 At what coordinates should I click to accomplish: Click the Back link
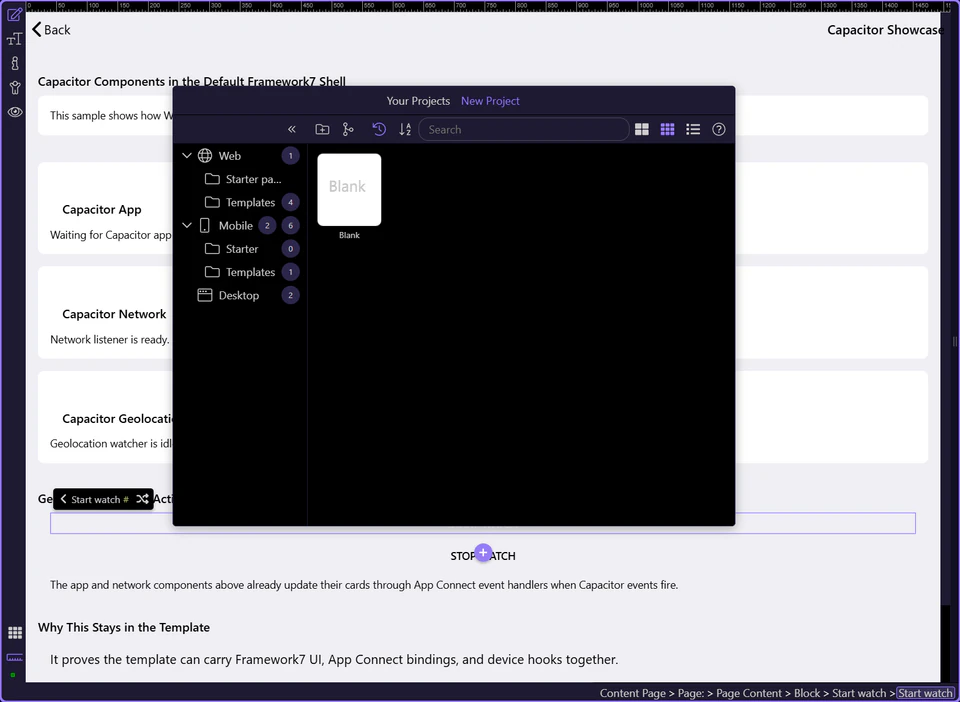[x=51, y=29]
